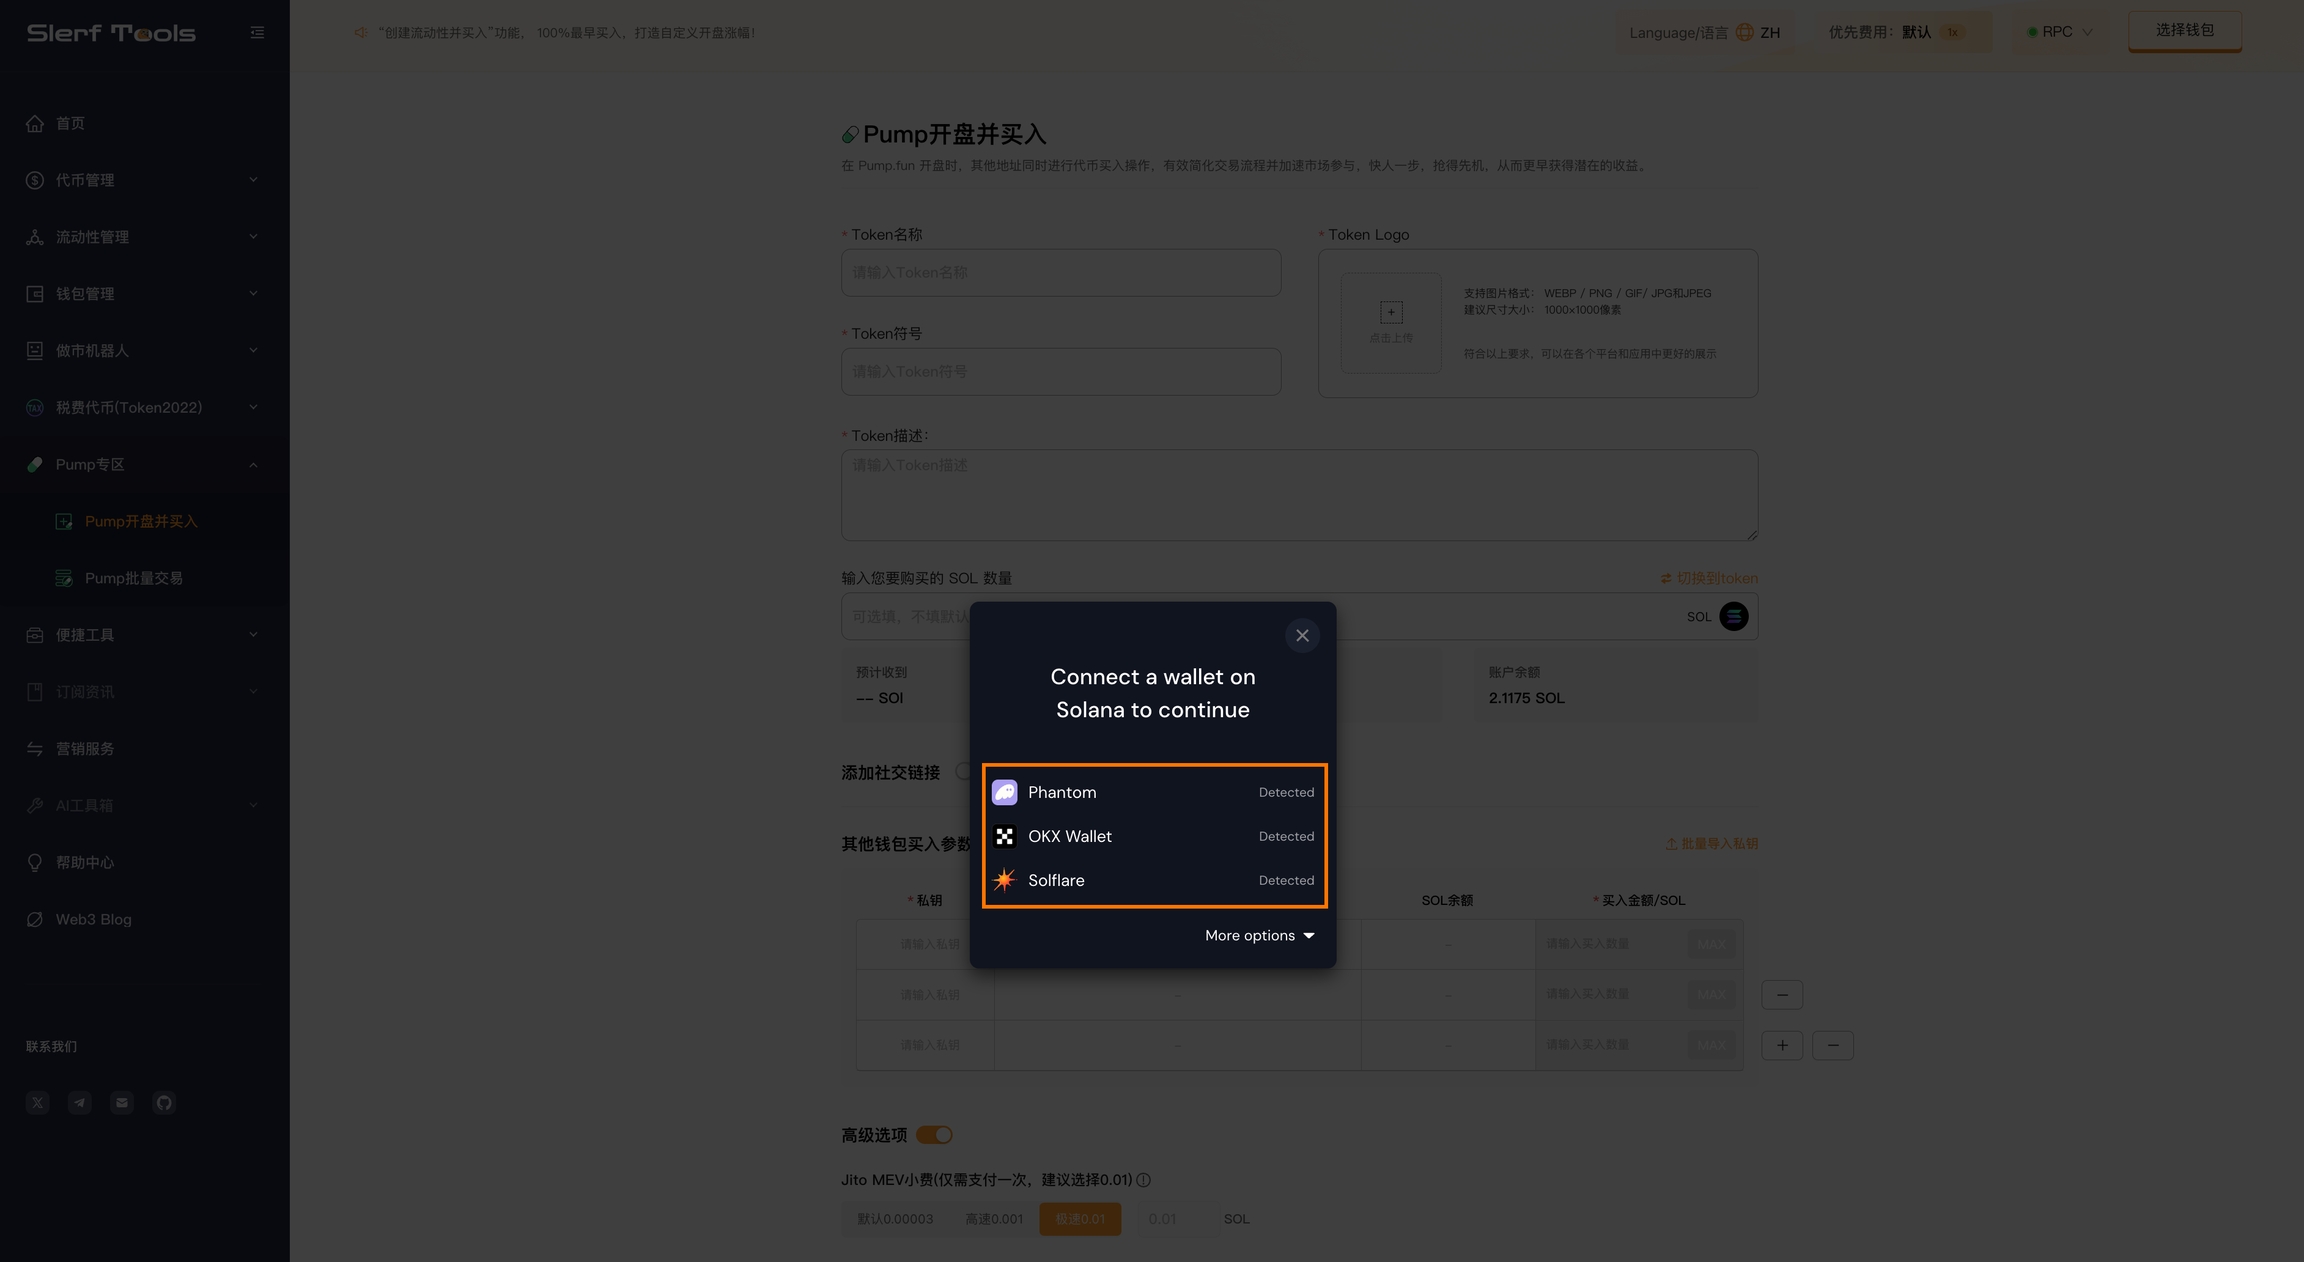Open the RPC dropdown

[2060, 32]
